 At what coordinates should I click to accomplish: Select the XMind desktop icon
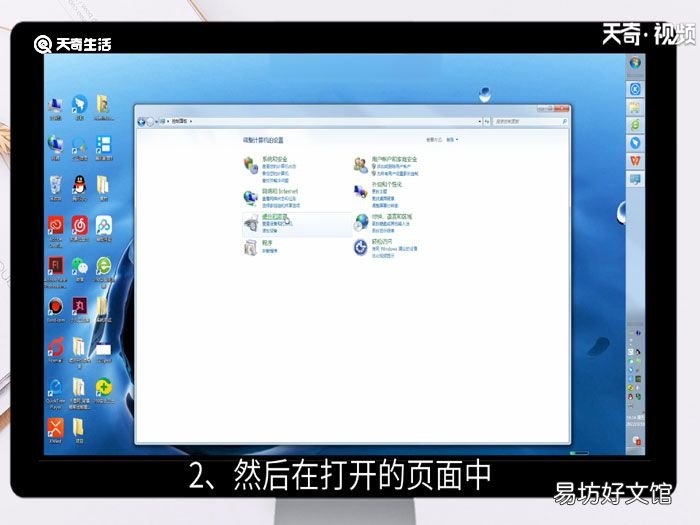(x=56, y=430)
